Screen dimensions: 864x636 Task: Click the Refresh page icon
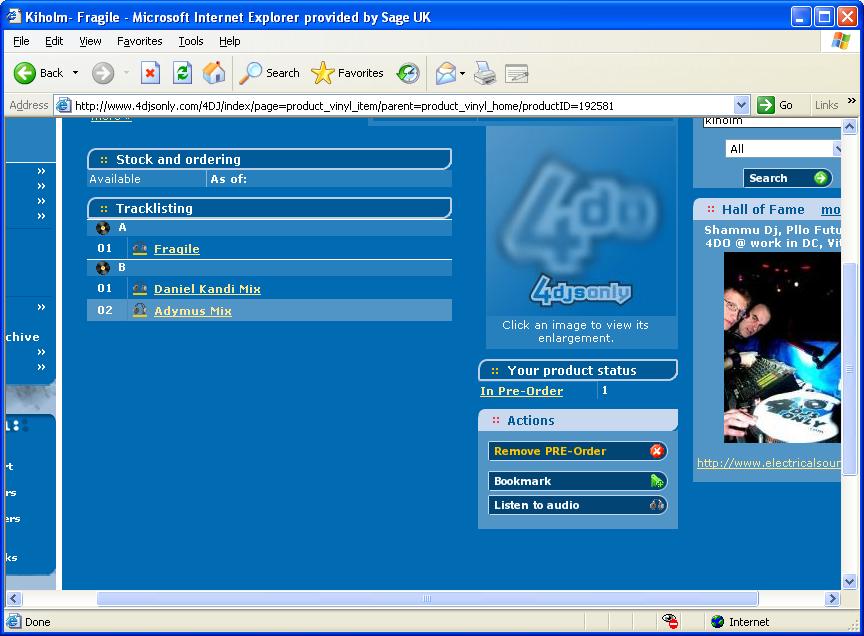(x=182, y=73)
